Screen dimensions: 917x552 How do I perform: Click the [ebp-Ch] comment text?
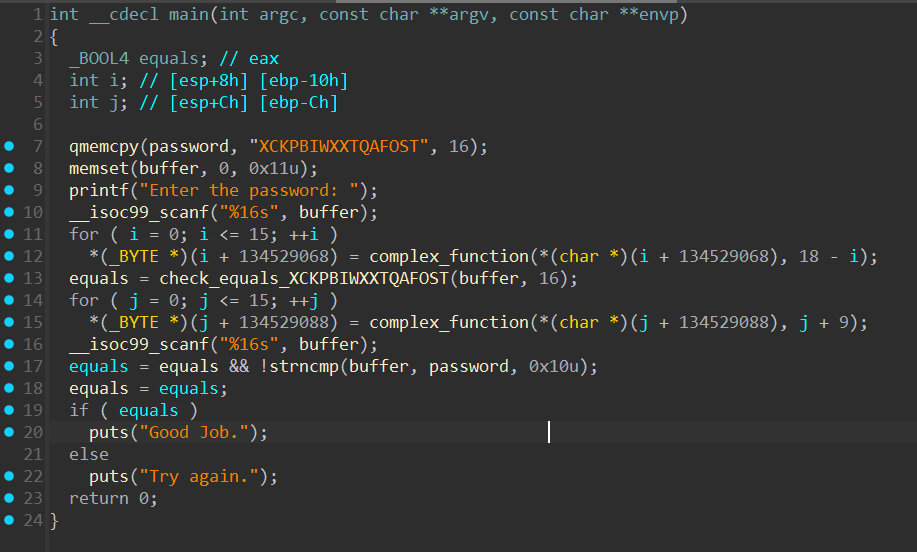[298, 102]
